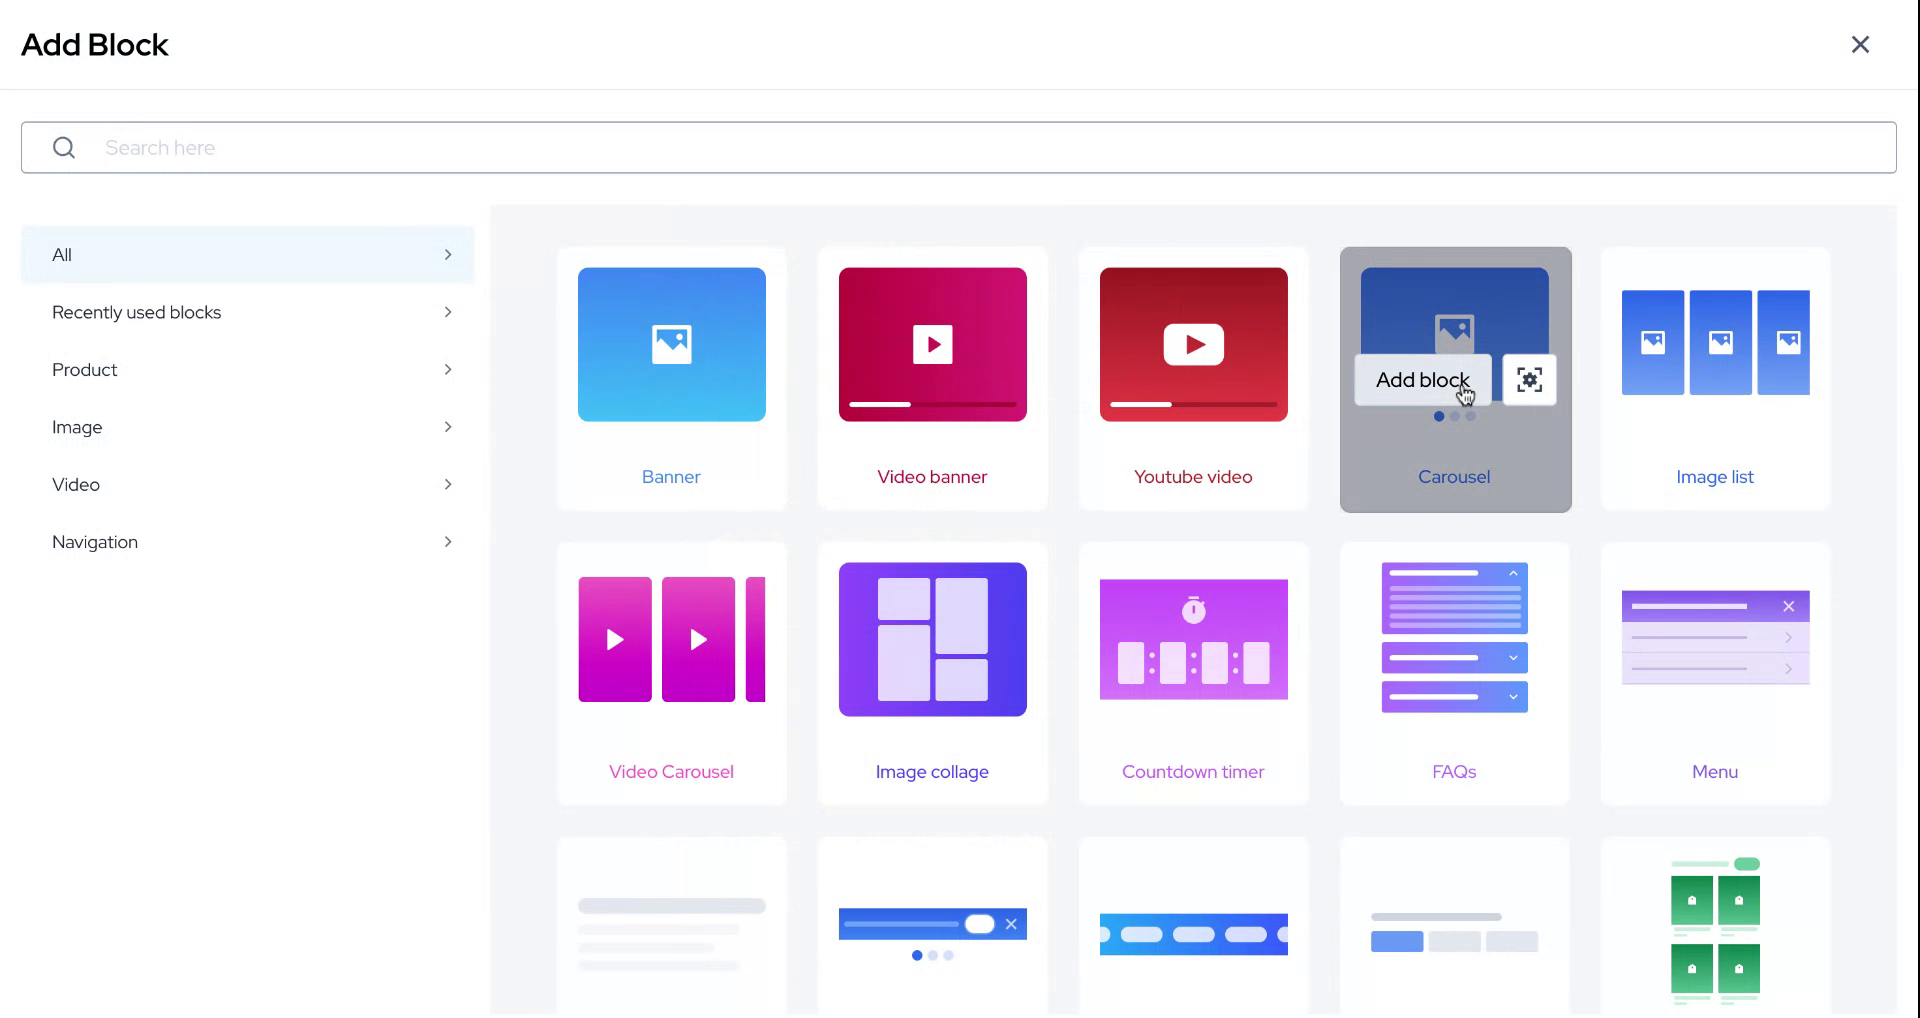Viewport: 1920px width, 1018px height.
Task: Expand the Product row chevron
Action: (x=448, y=370)
